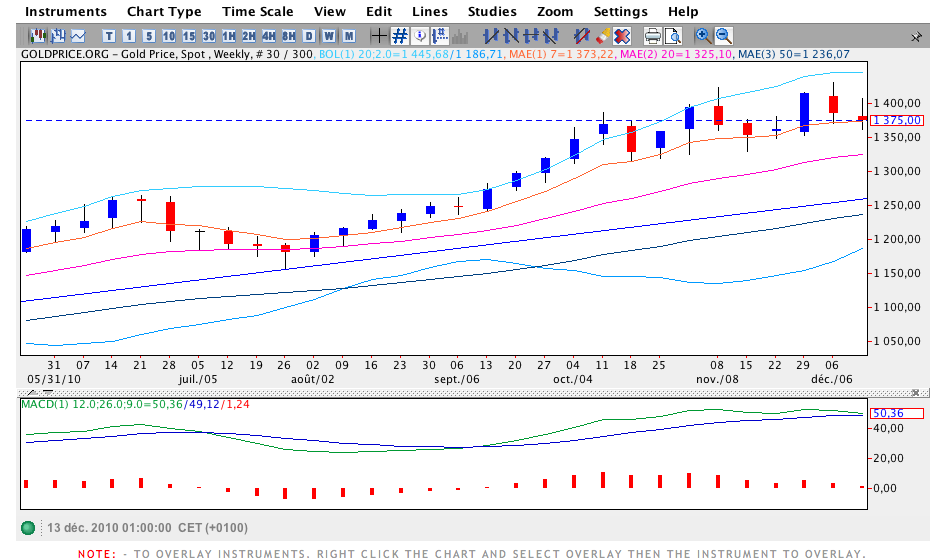
Task: Toggle the crosshair cursor tool
Action: (x=379, y=36)
